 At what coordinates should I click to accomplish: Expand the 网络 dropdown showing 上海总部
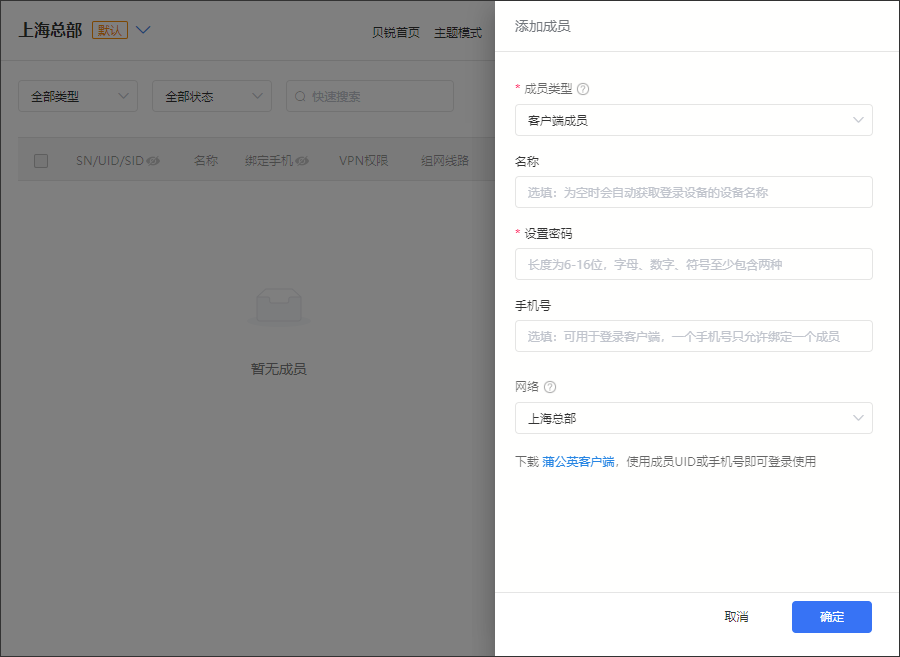(x=693, y=418)
